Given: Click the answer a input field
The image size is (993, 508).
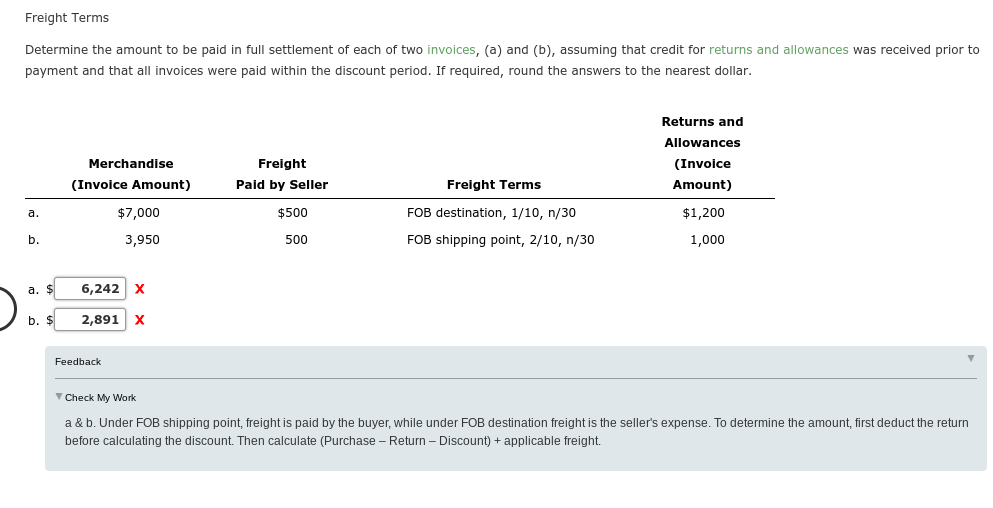Looking at the screenshot, I should point(90,289).
